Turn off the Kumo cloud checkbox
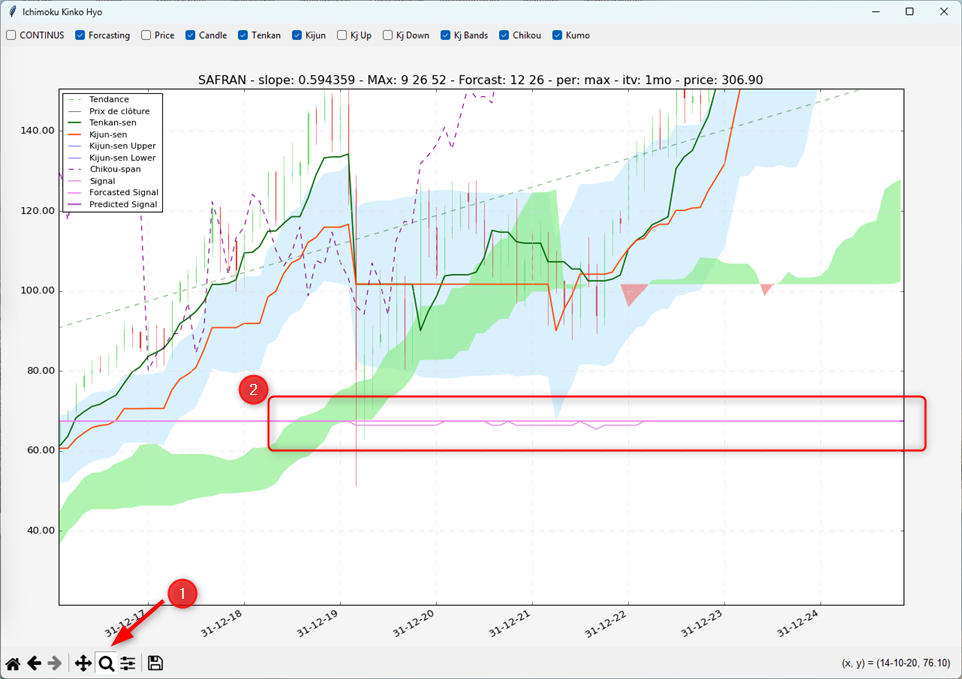 click(557, 35)
